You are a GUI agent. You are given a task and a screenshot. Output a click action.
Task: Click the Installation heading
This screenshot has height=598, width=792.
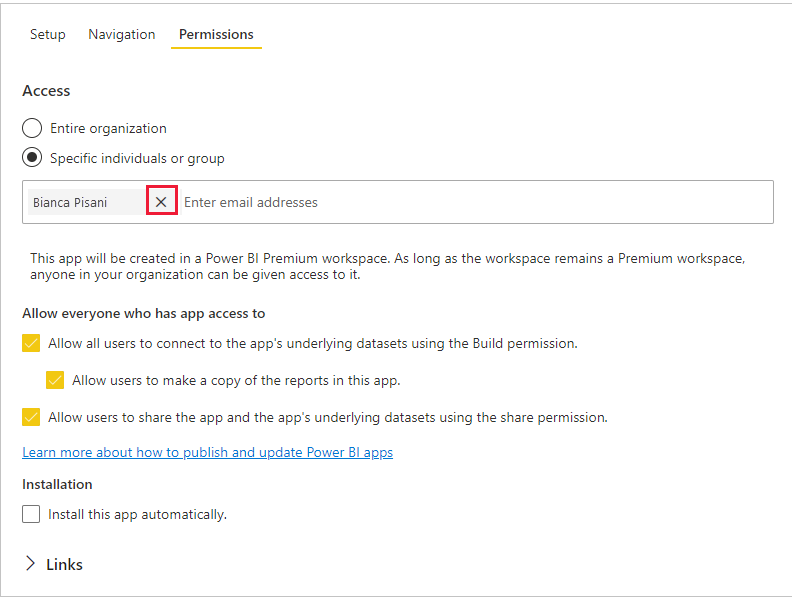pyautogui.click(x=57, y=484)
